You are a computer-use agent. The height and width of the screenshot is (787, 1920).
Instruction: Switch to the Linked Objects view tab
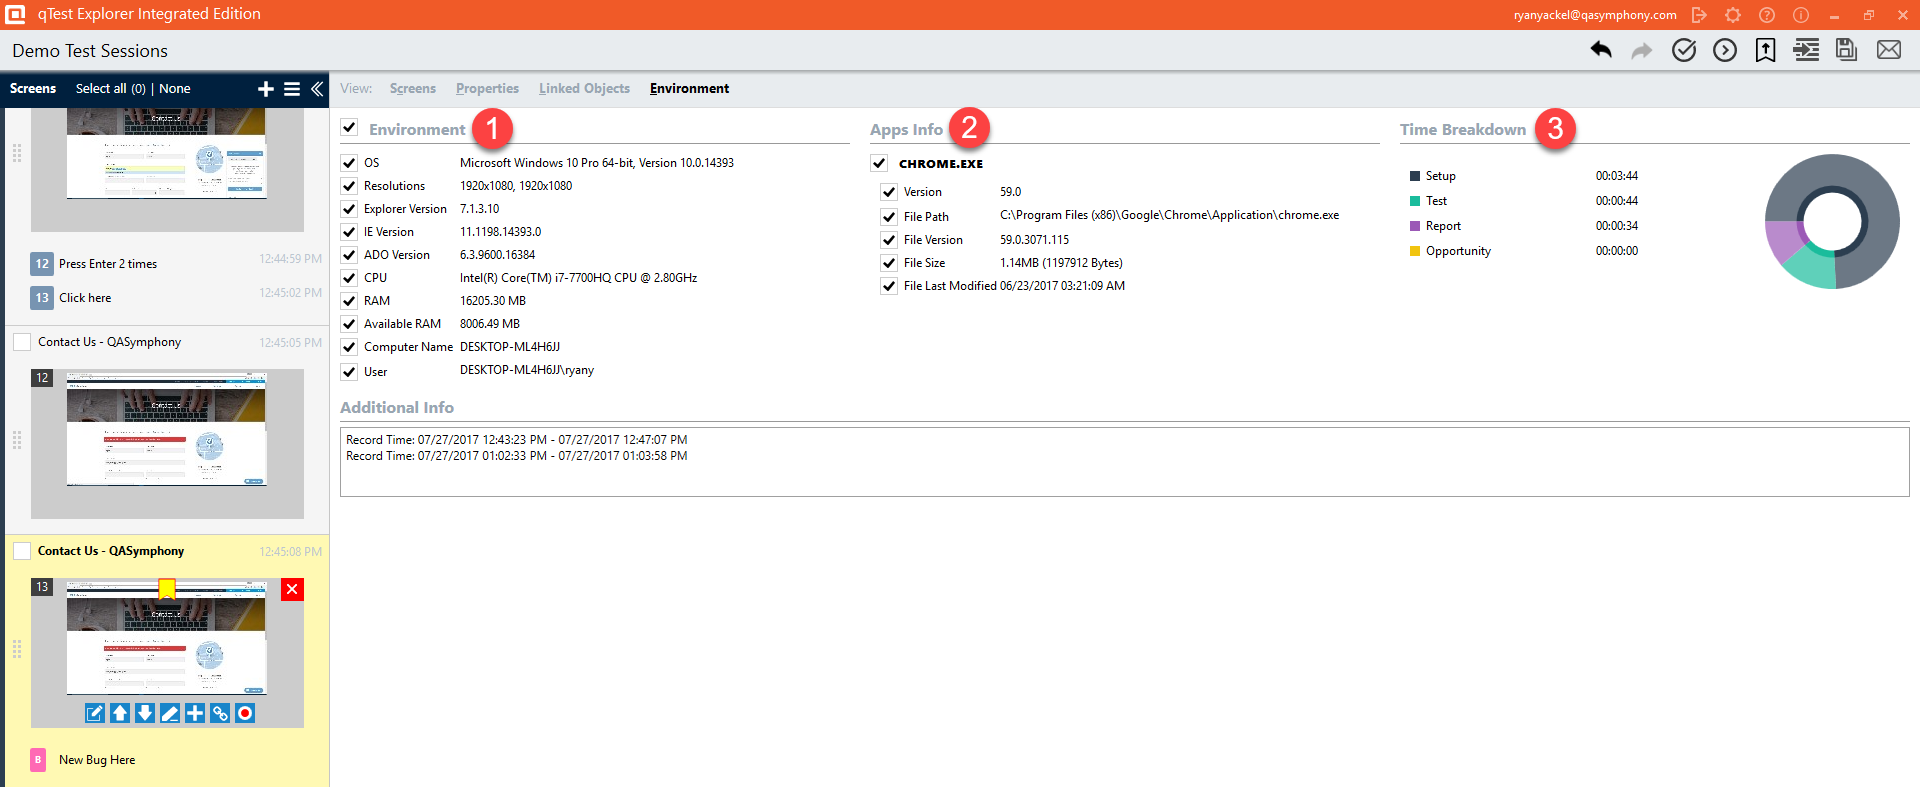coord(584,89)
